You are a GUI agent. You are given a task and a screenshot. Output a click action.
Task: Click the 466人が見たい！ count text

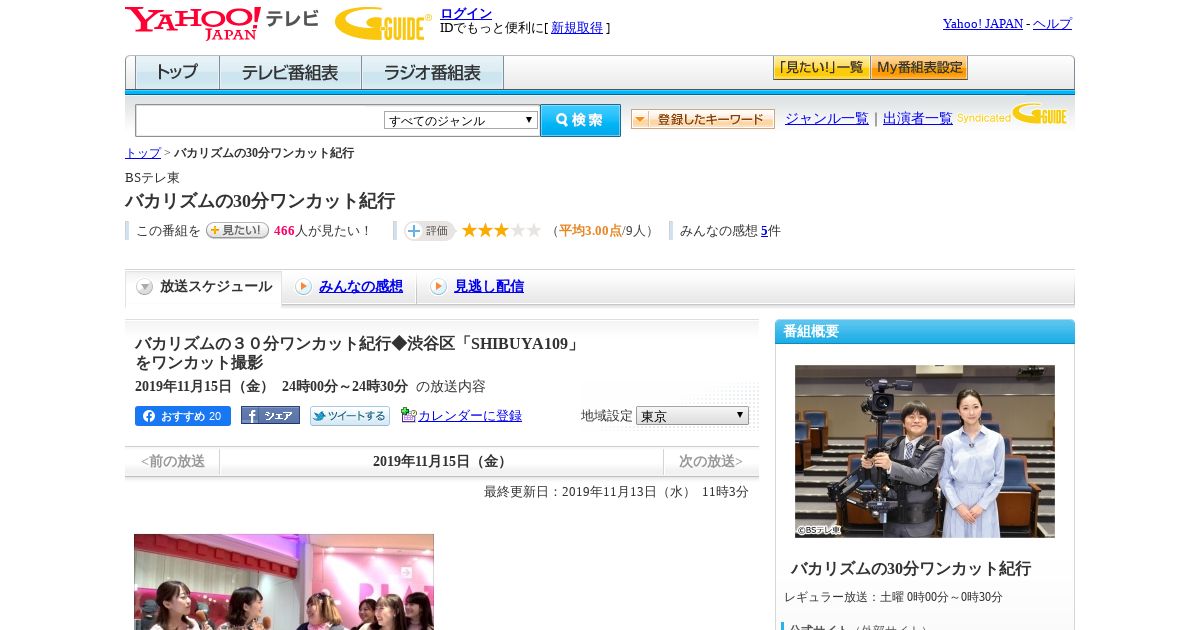(x=323, y=231)
